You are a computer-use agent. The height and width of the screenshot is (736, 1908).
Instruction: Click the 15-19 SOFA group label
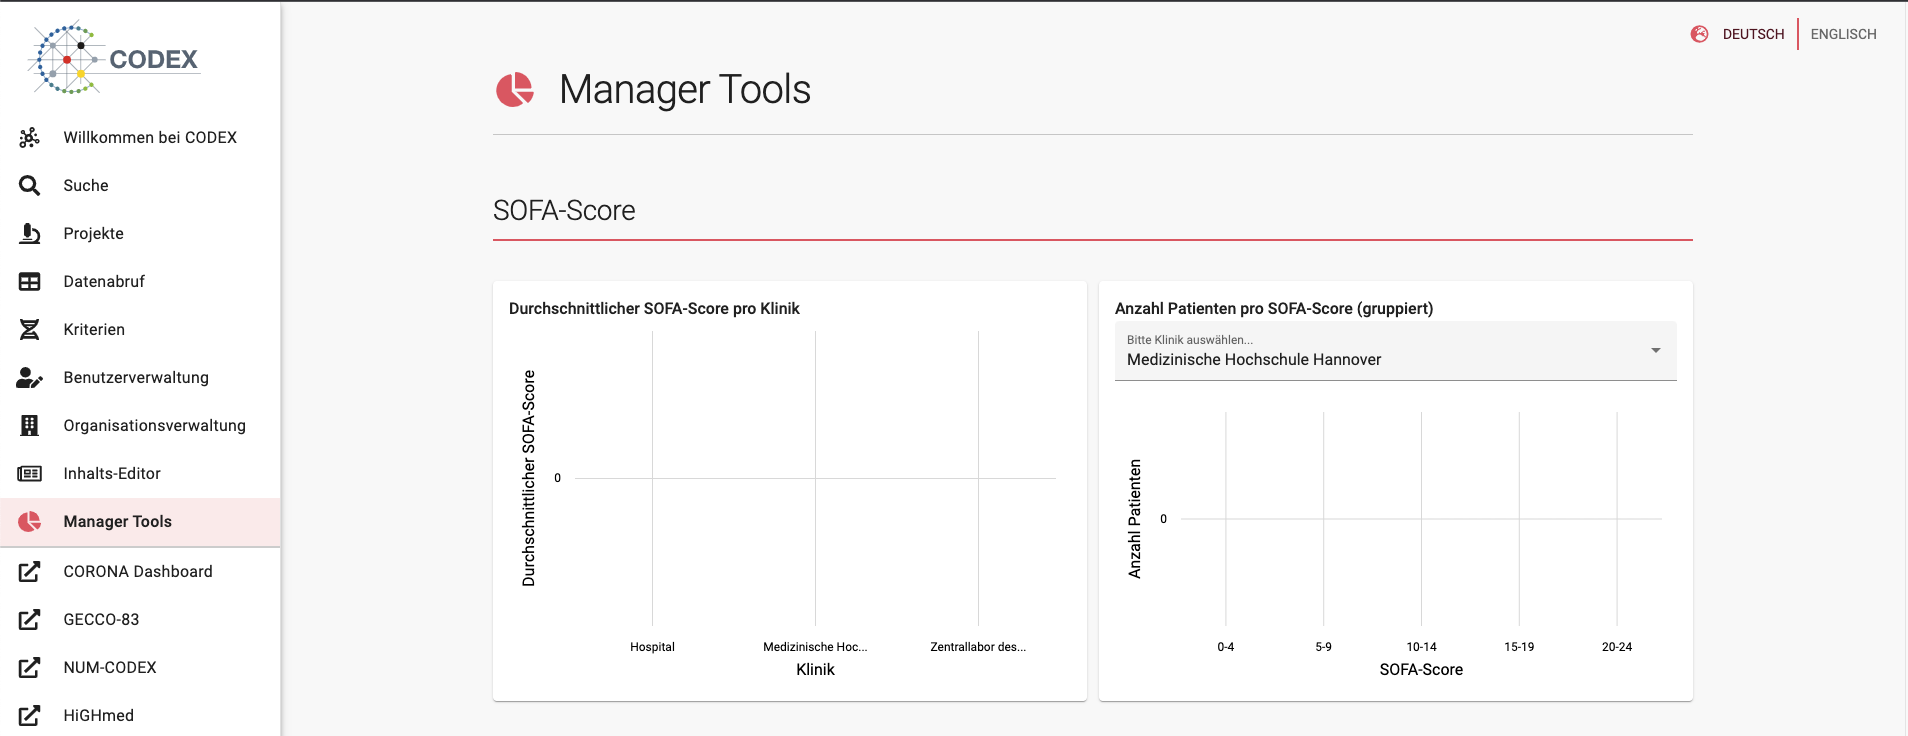coord(1519,647)
